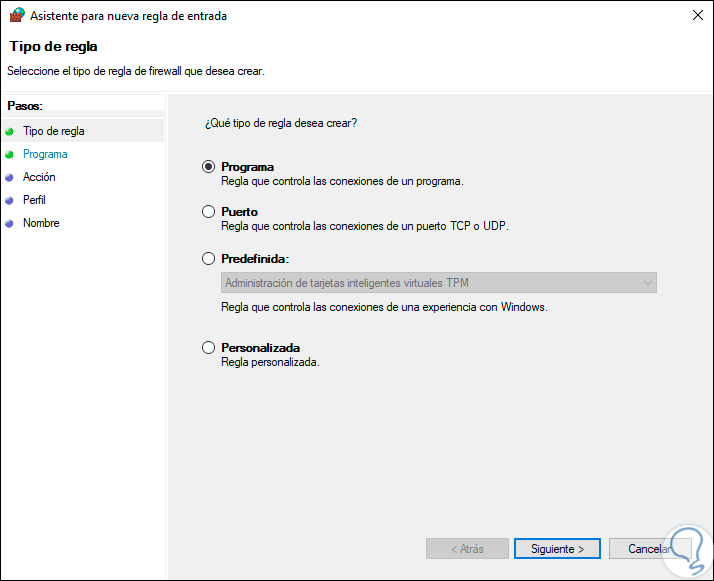Click the blue bullet beside Perfil step
The image size is (714, 581).
tap(10, 200)
